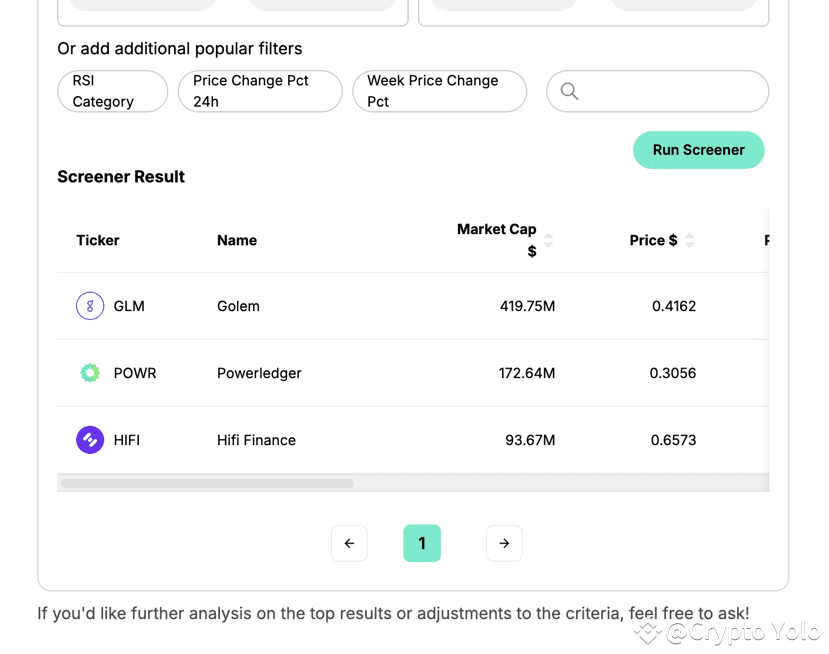Click the POWR Powerledger coin icon
829x654 pixels.
tap(90, 373)
